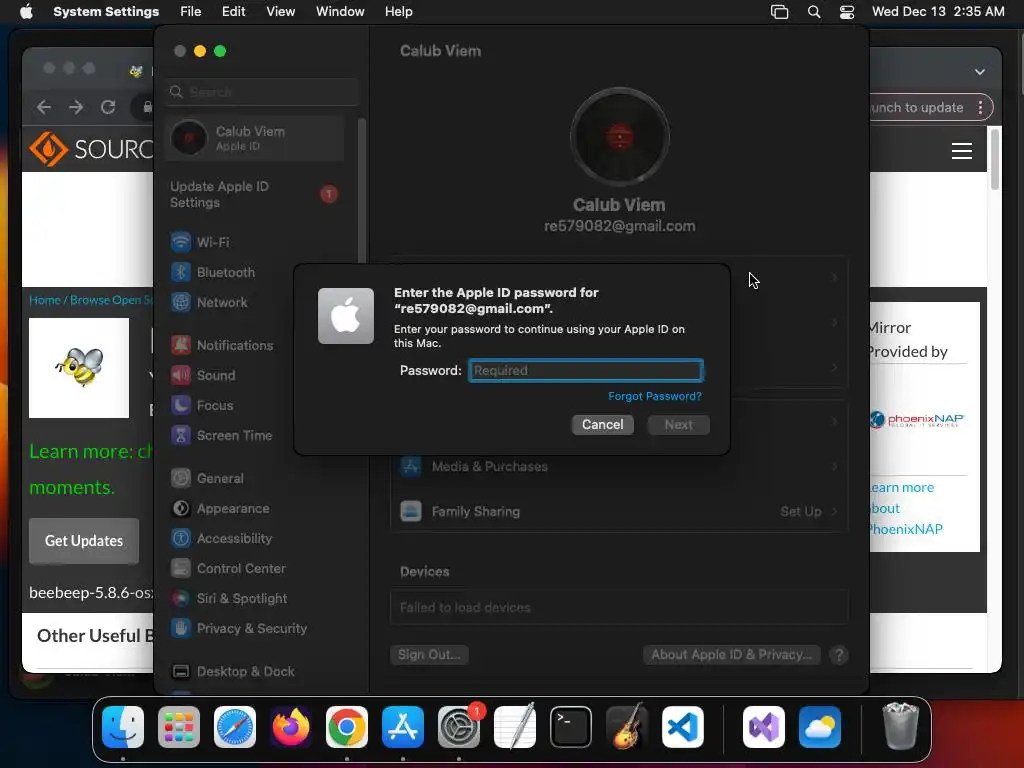The image size is (1024, 768).
Task: Launch Terminal from the Dock
Action: [x=571, y=727]
